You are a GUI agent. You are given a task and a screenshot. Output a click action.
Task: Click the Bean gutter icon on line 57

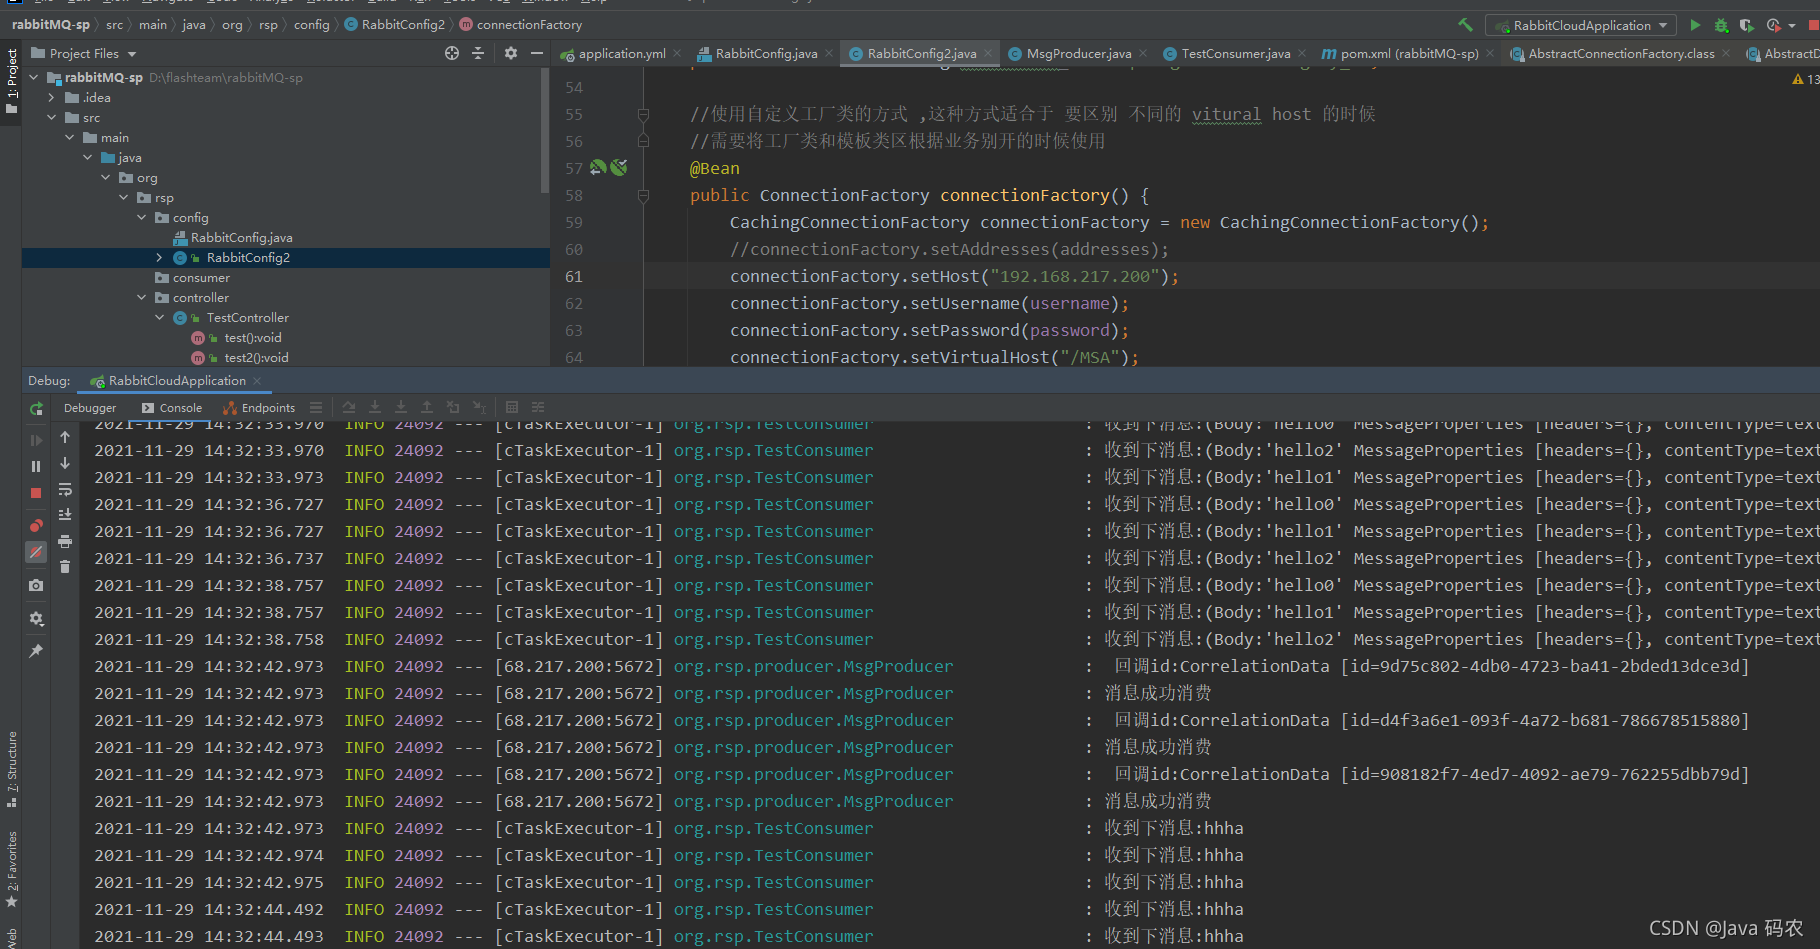pos(598,167)
